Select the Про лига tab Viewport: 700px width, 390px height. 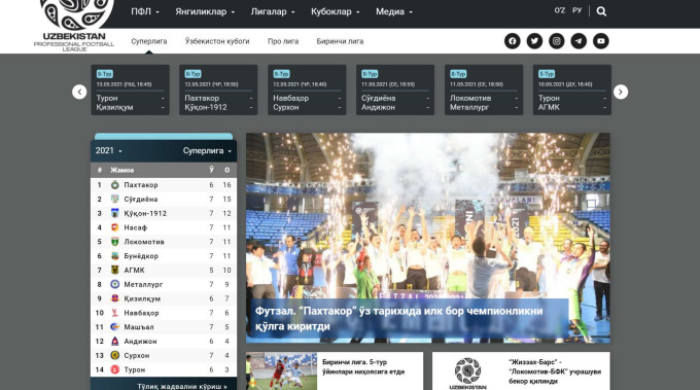click(x=283, y=41)
